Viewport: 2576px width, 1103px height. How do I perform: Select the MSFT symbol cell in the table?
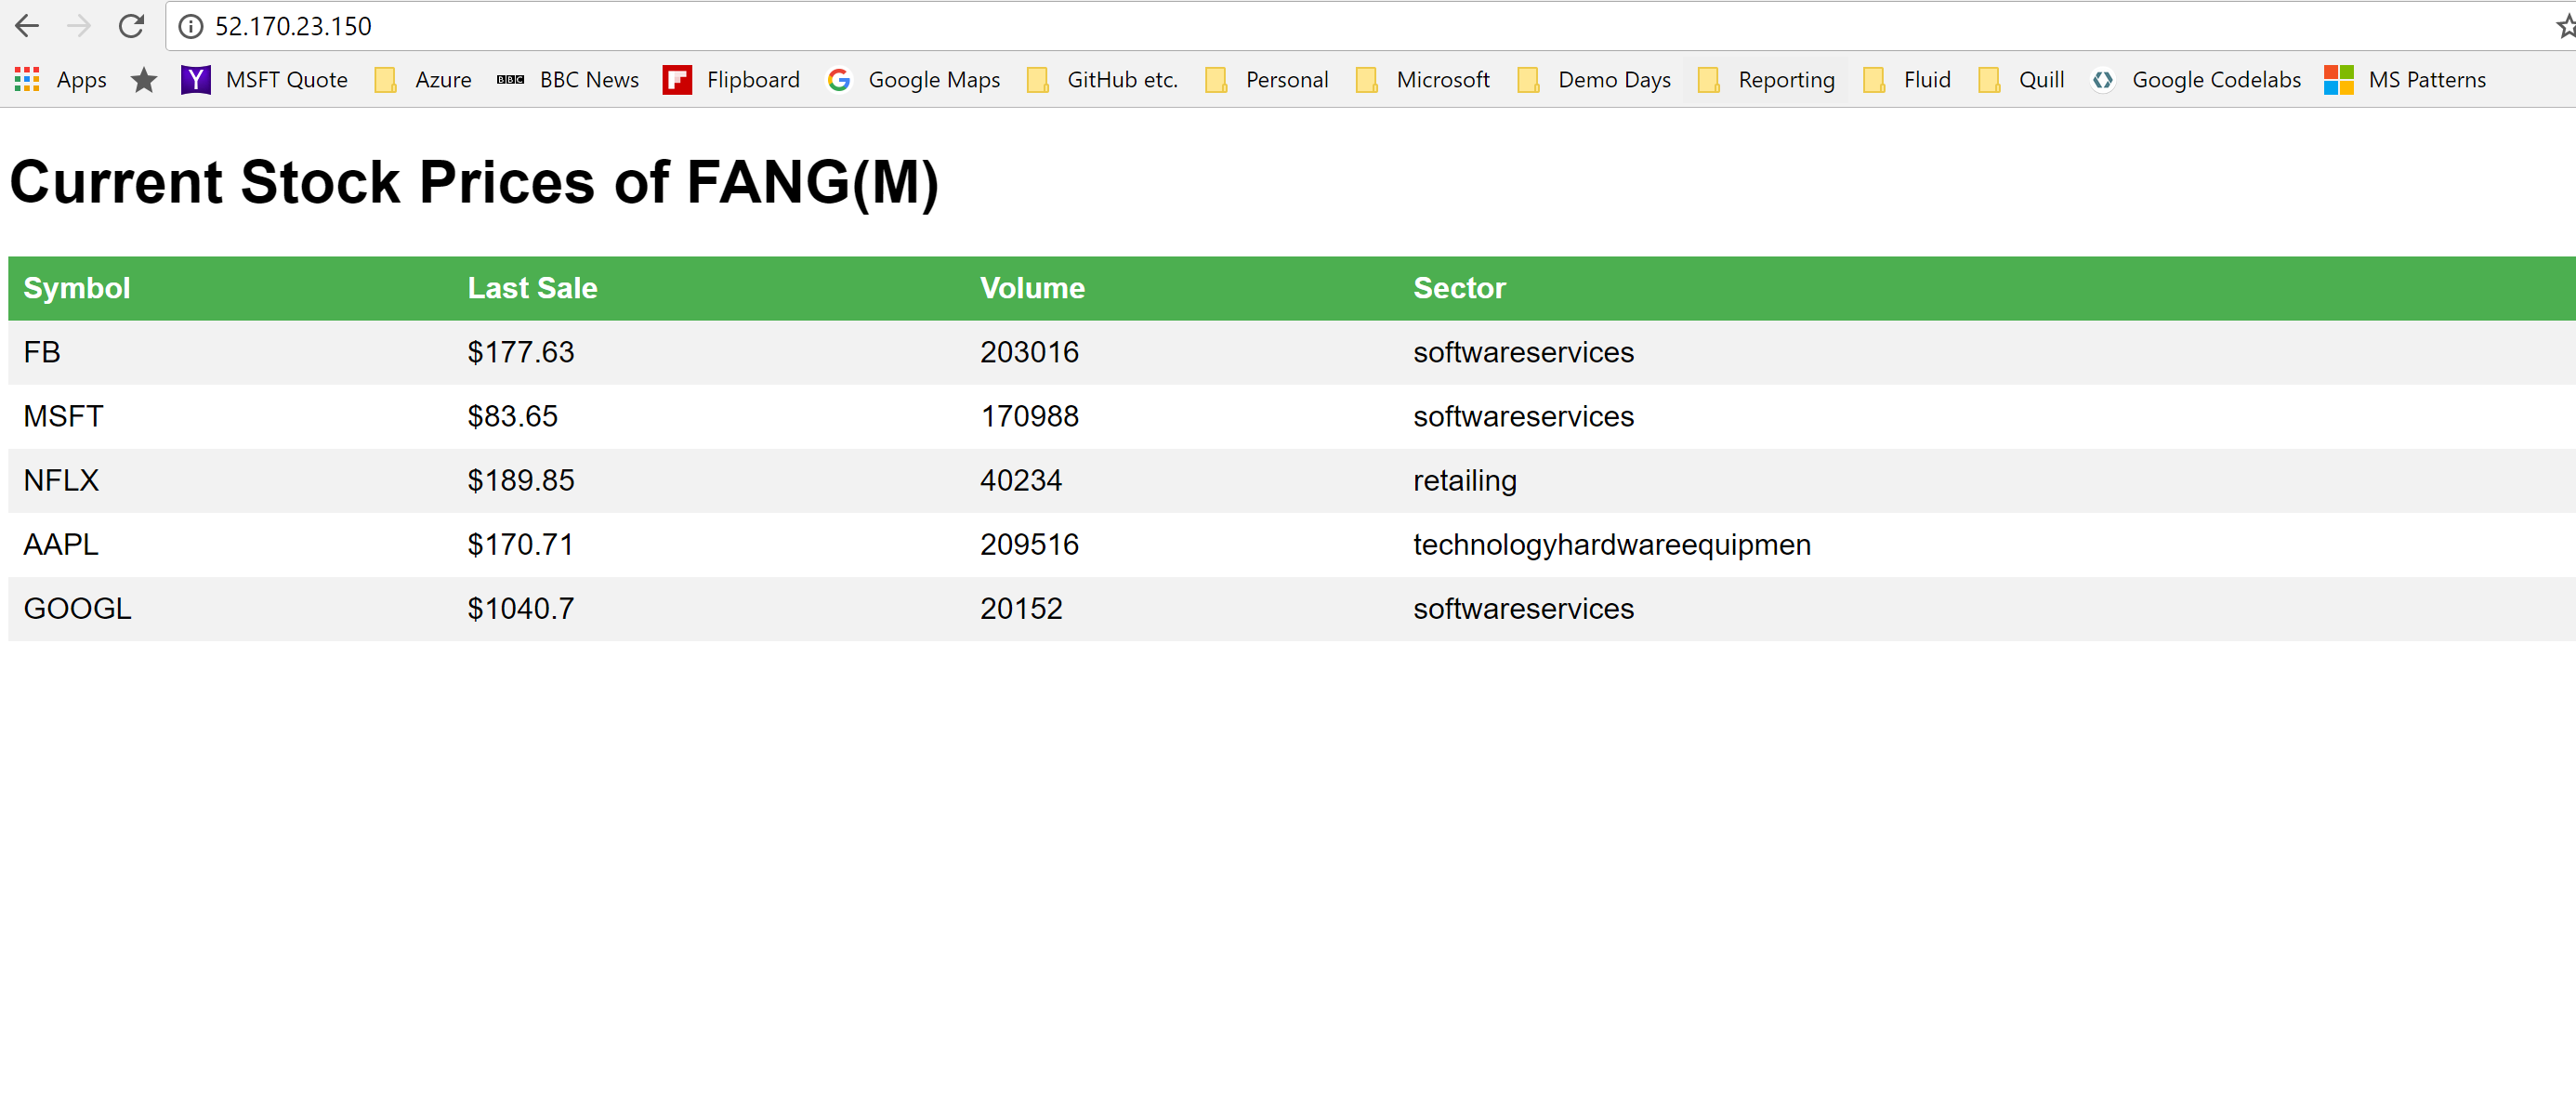coord(63,416)
